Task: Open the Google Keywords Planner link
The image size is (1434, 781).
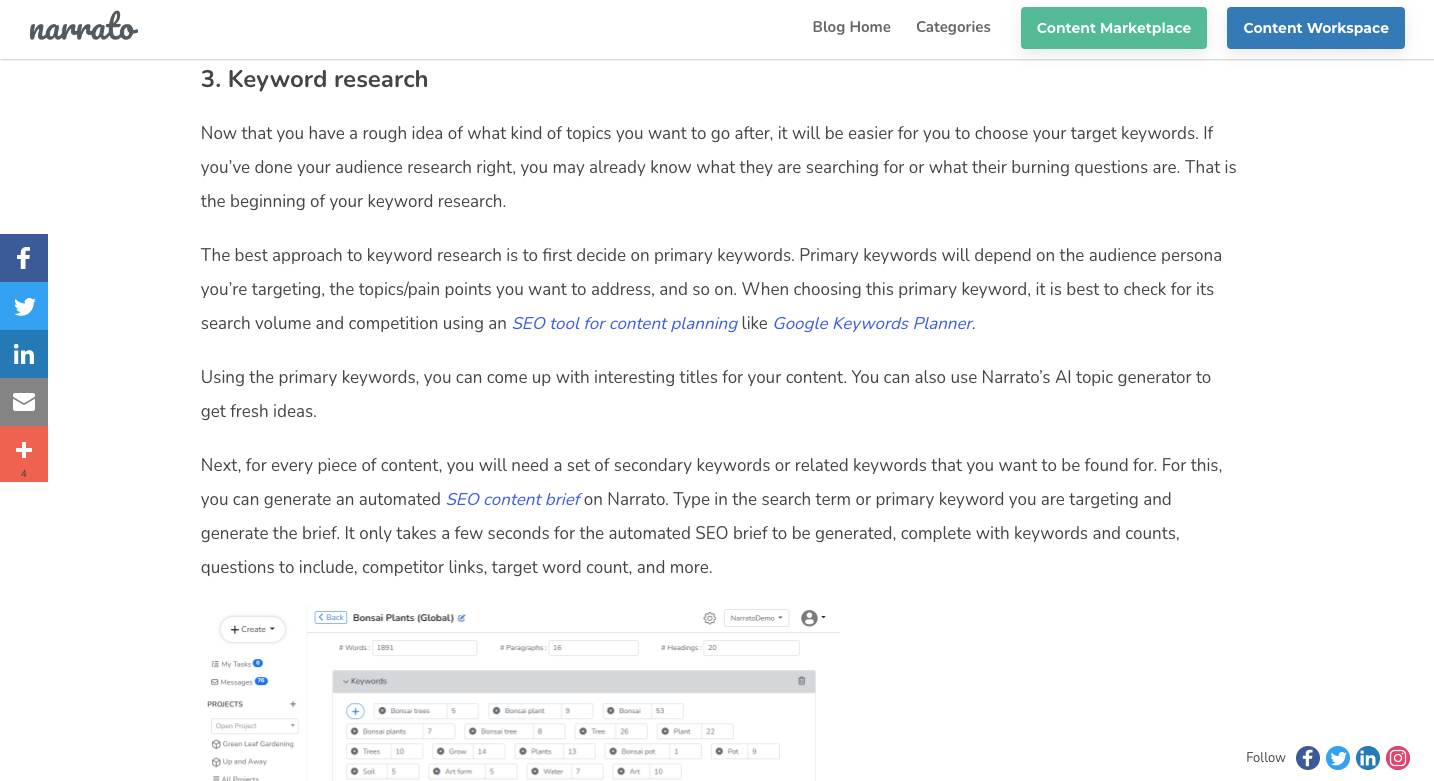Action: (873, 323)
